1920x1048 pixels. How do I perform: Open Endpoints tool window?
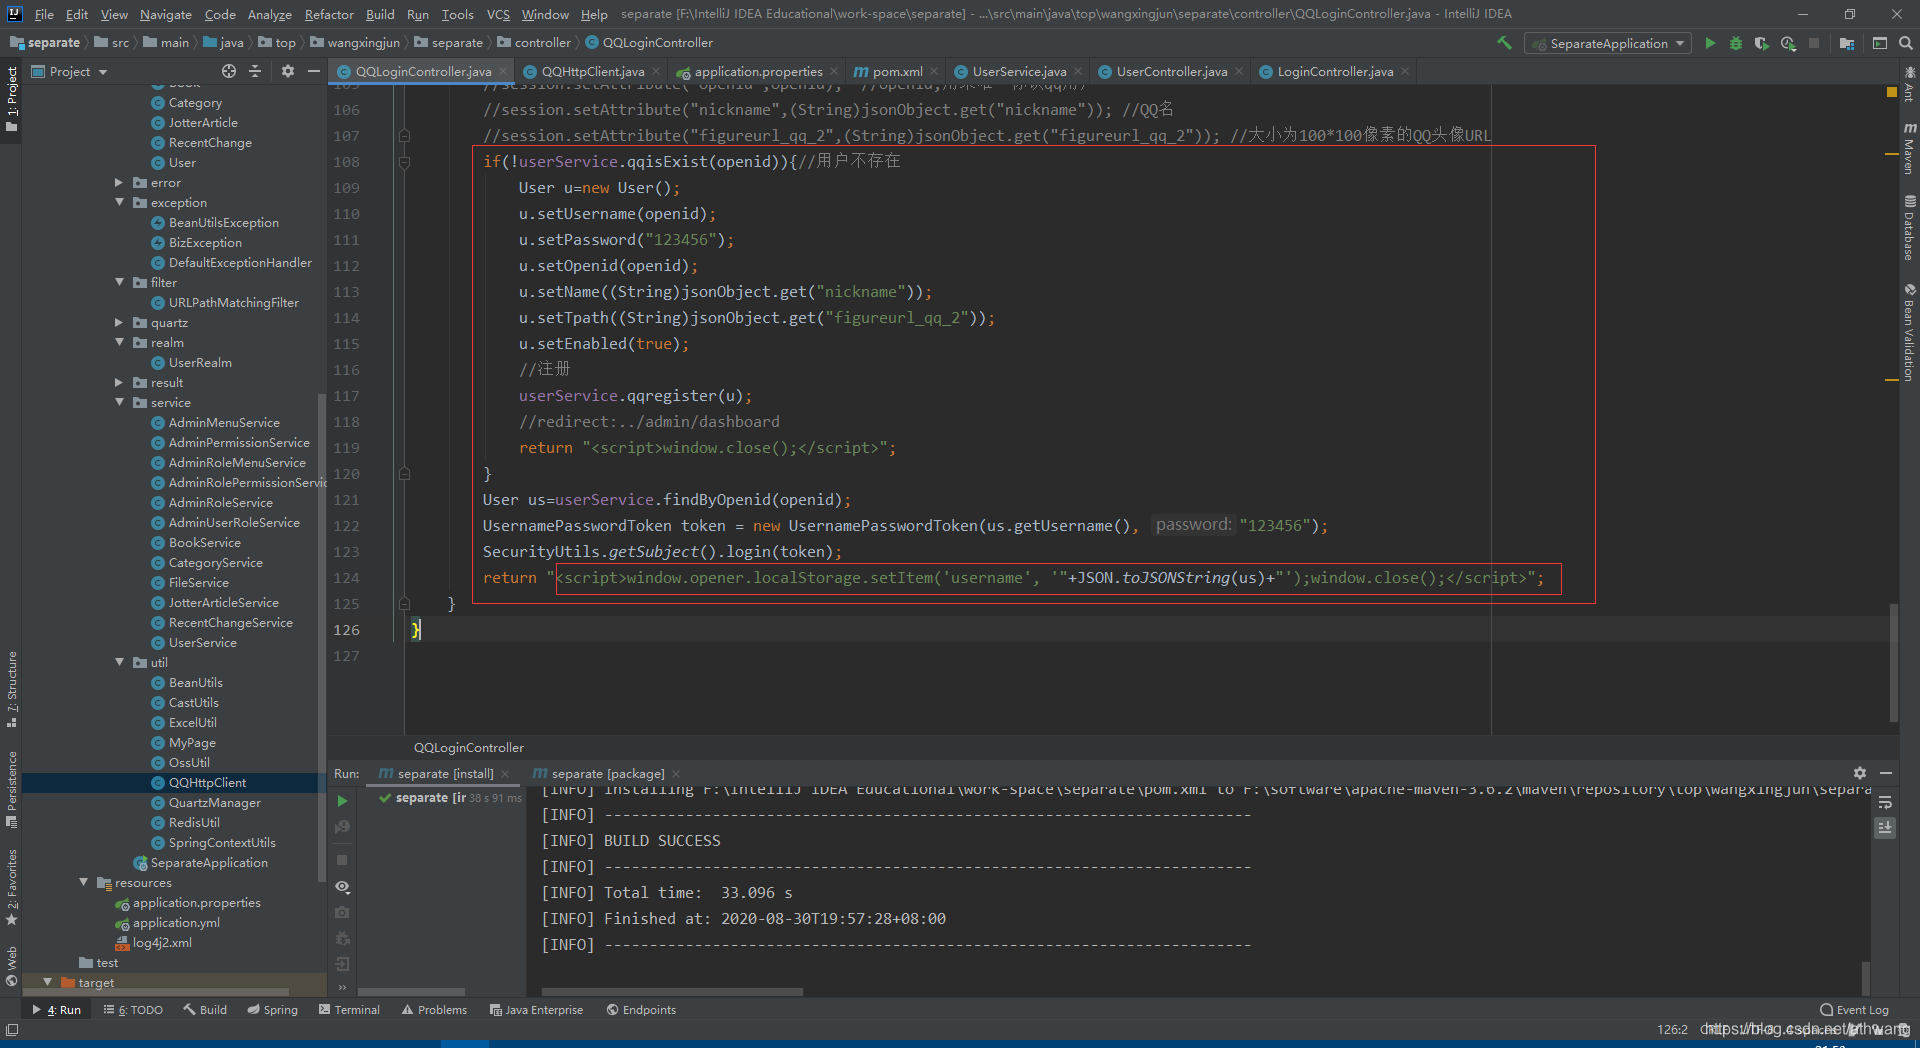coord(641,1010)
